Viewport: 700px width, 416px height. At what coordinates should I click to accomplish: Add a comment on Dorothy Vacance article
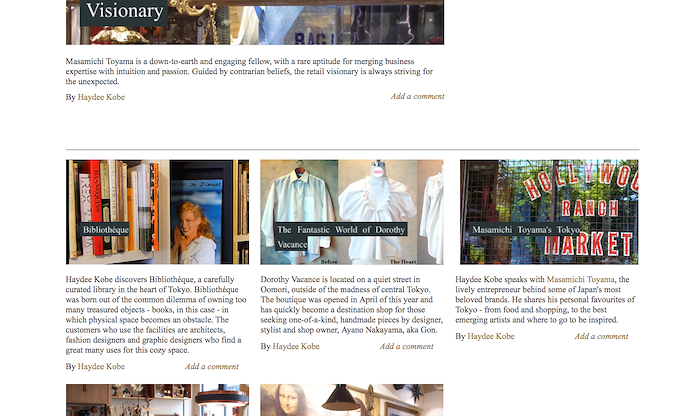407,346
